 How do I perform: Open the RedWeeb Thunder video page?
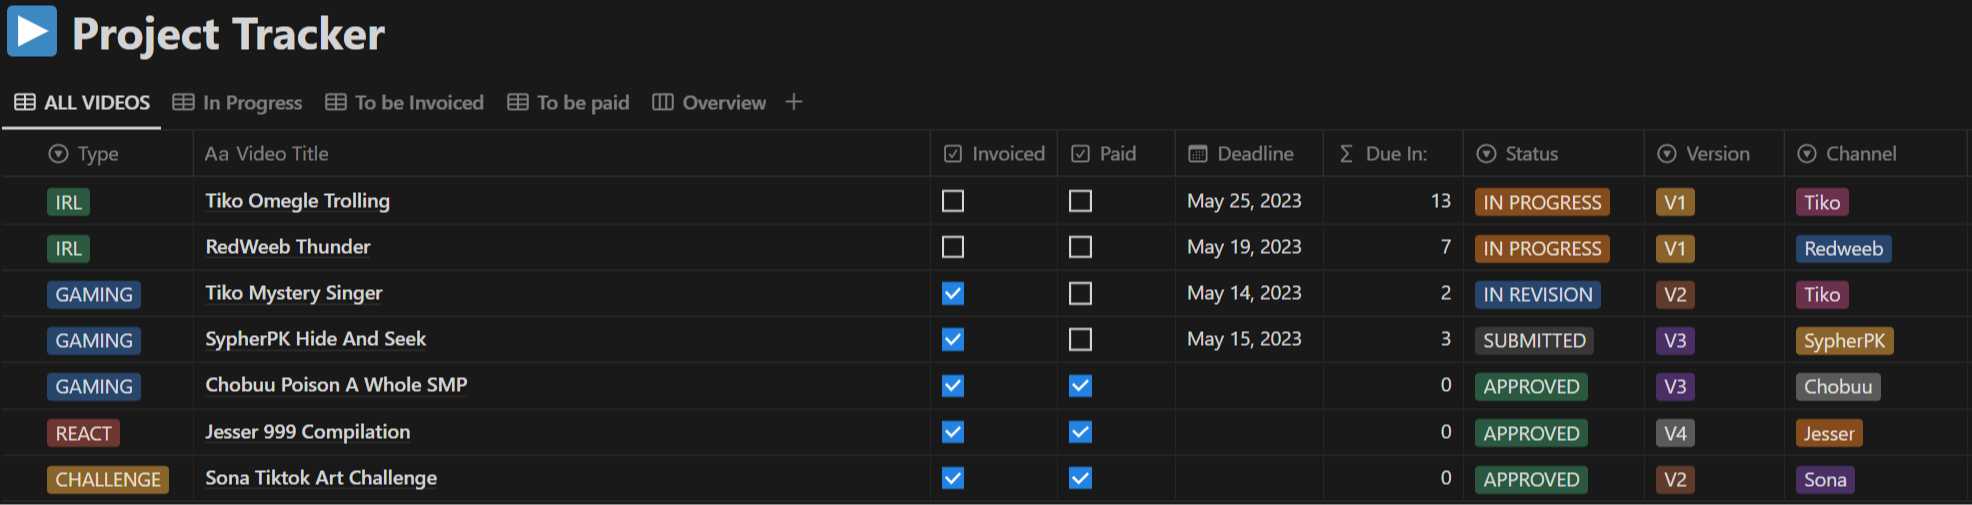pyautogui.click(x=288, y=247)
